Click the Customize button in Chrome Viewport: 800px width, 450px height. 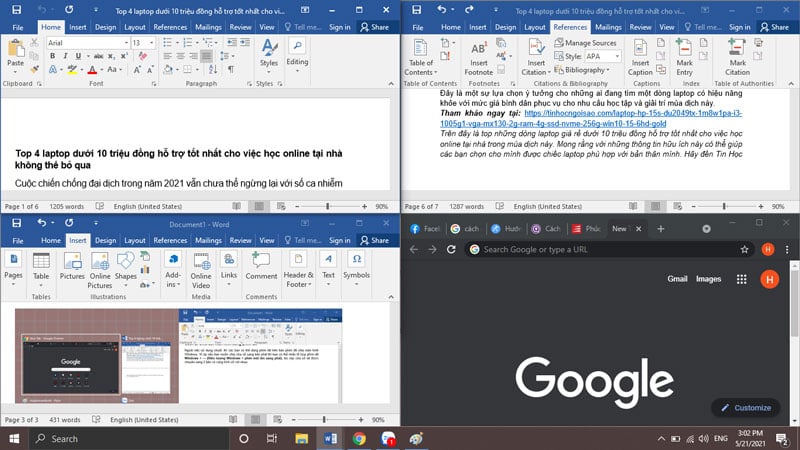(745, 408)
